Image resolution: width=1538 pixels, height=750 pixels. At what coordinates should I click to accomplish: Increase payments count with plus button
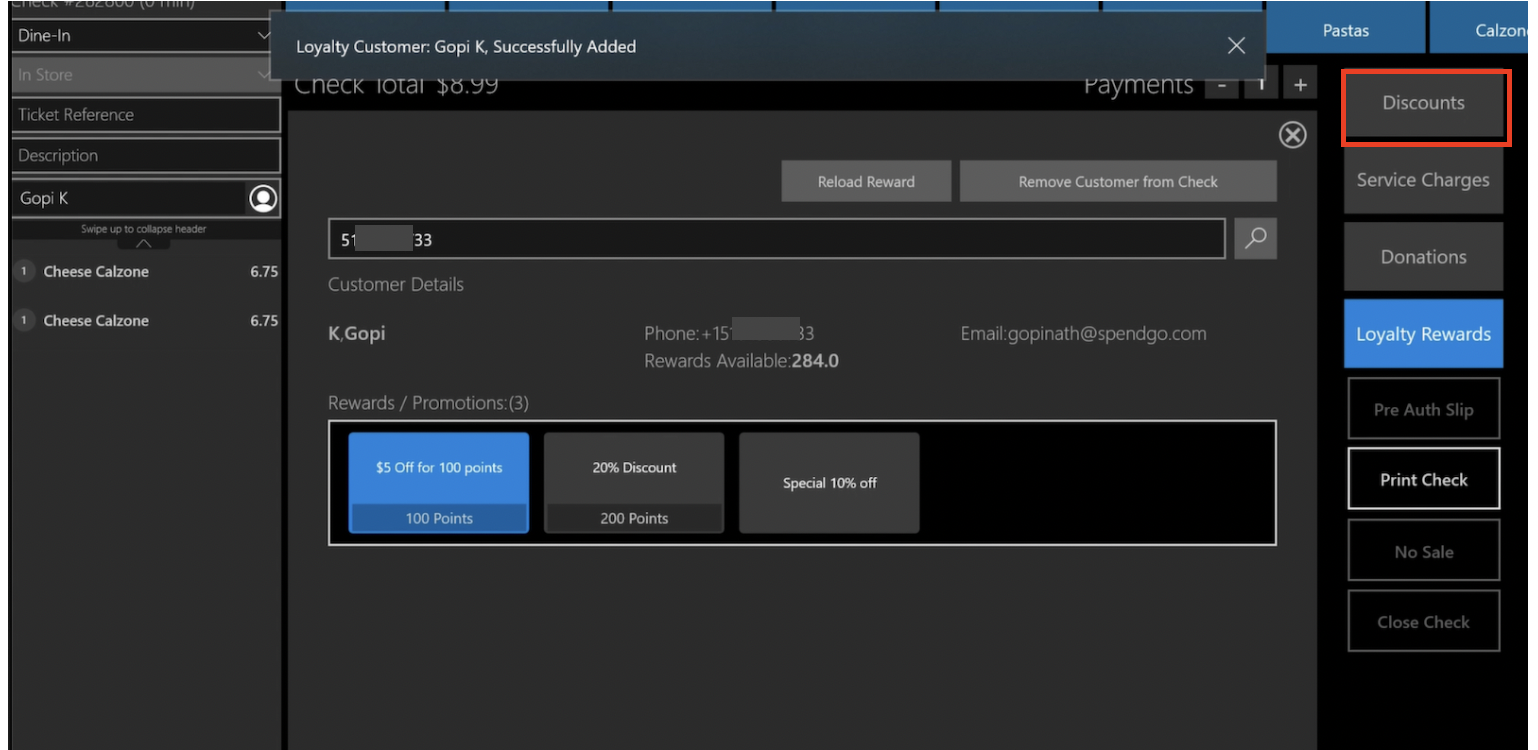coord(1300,86)
